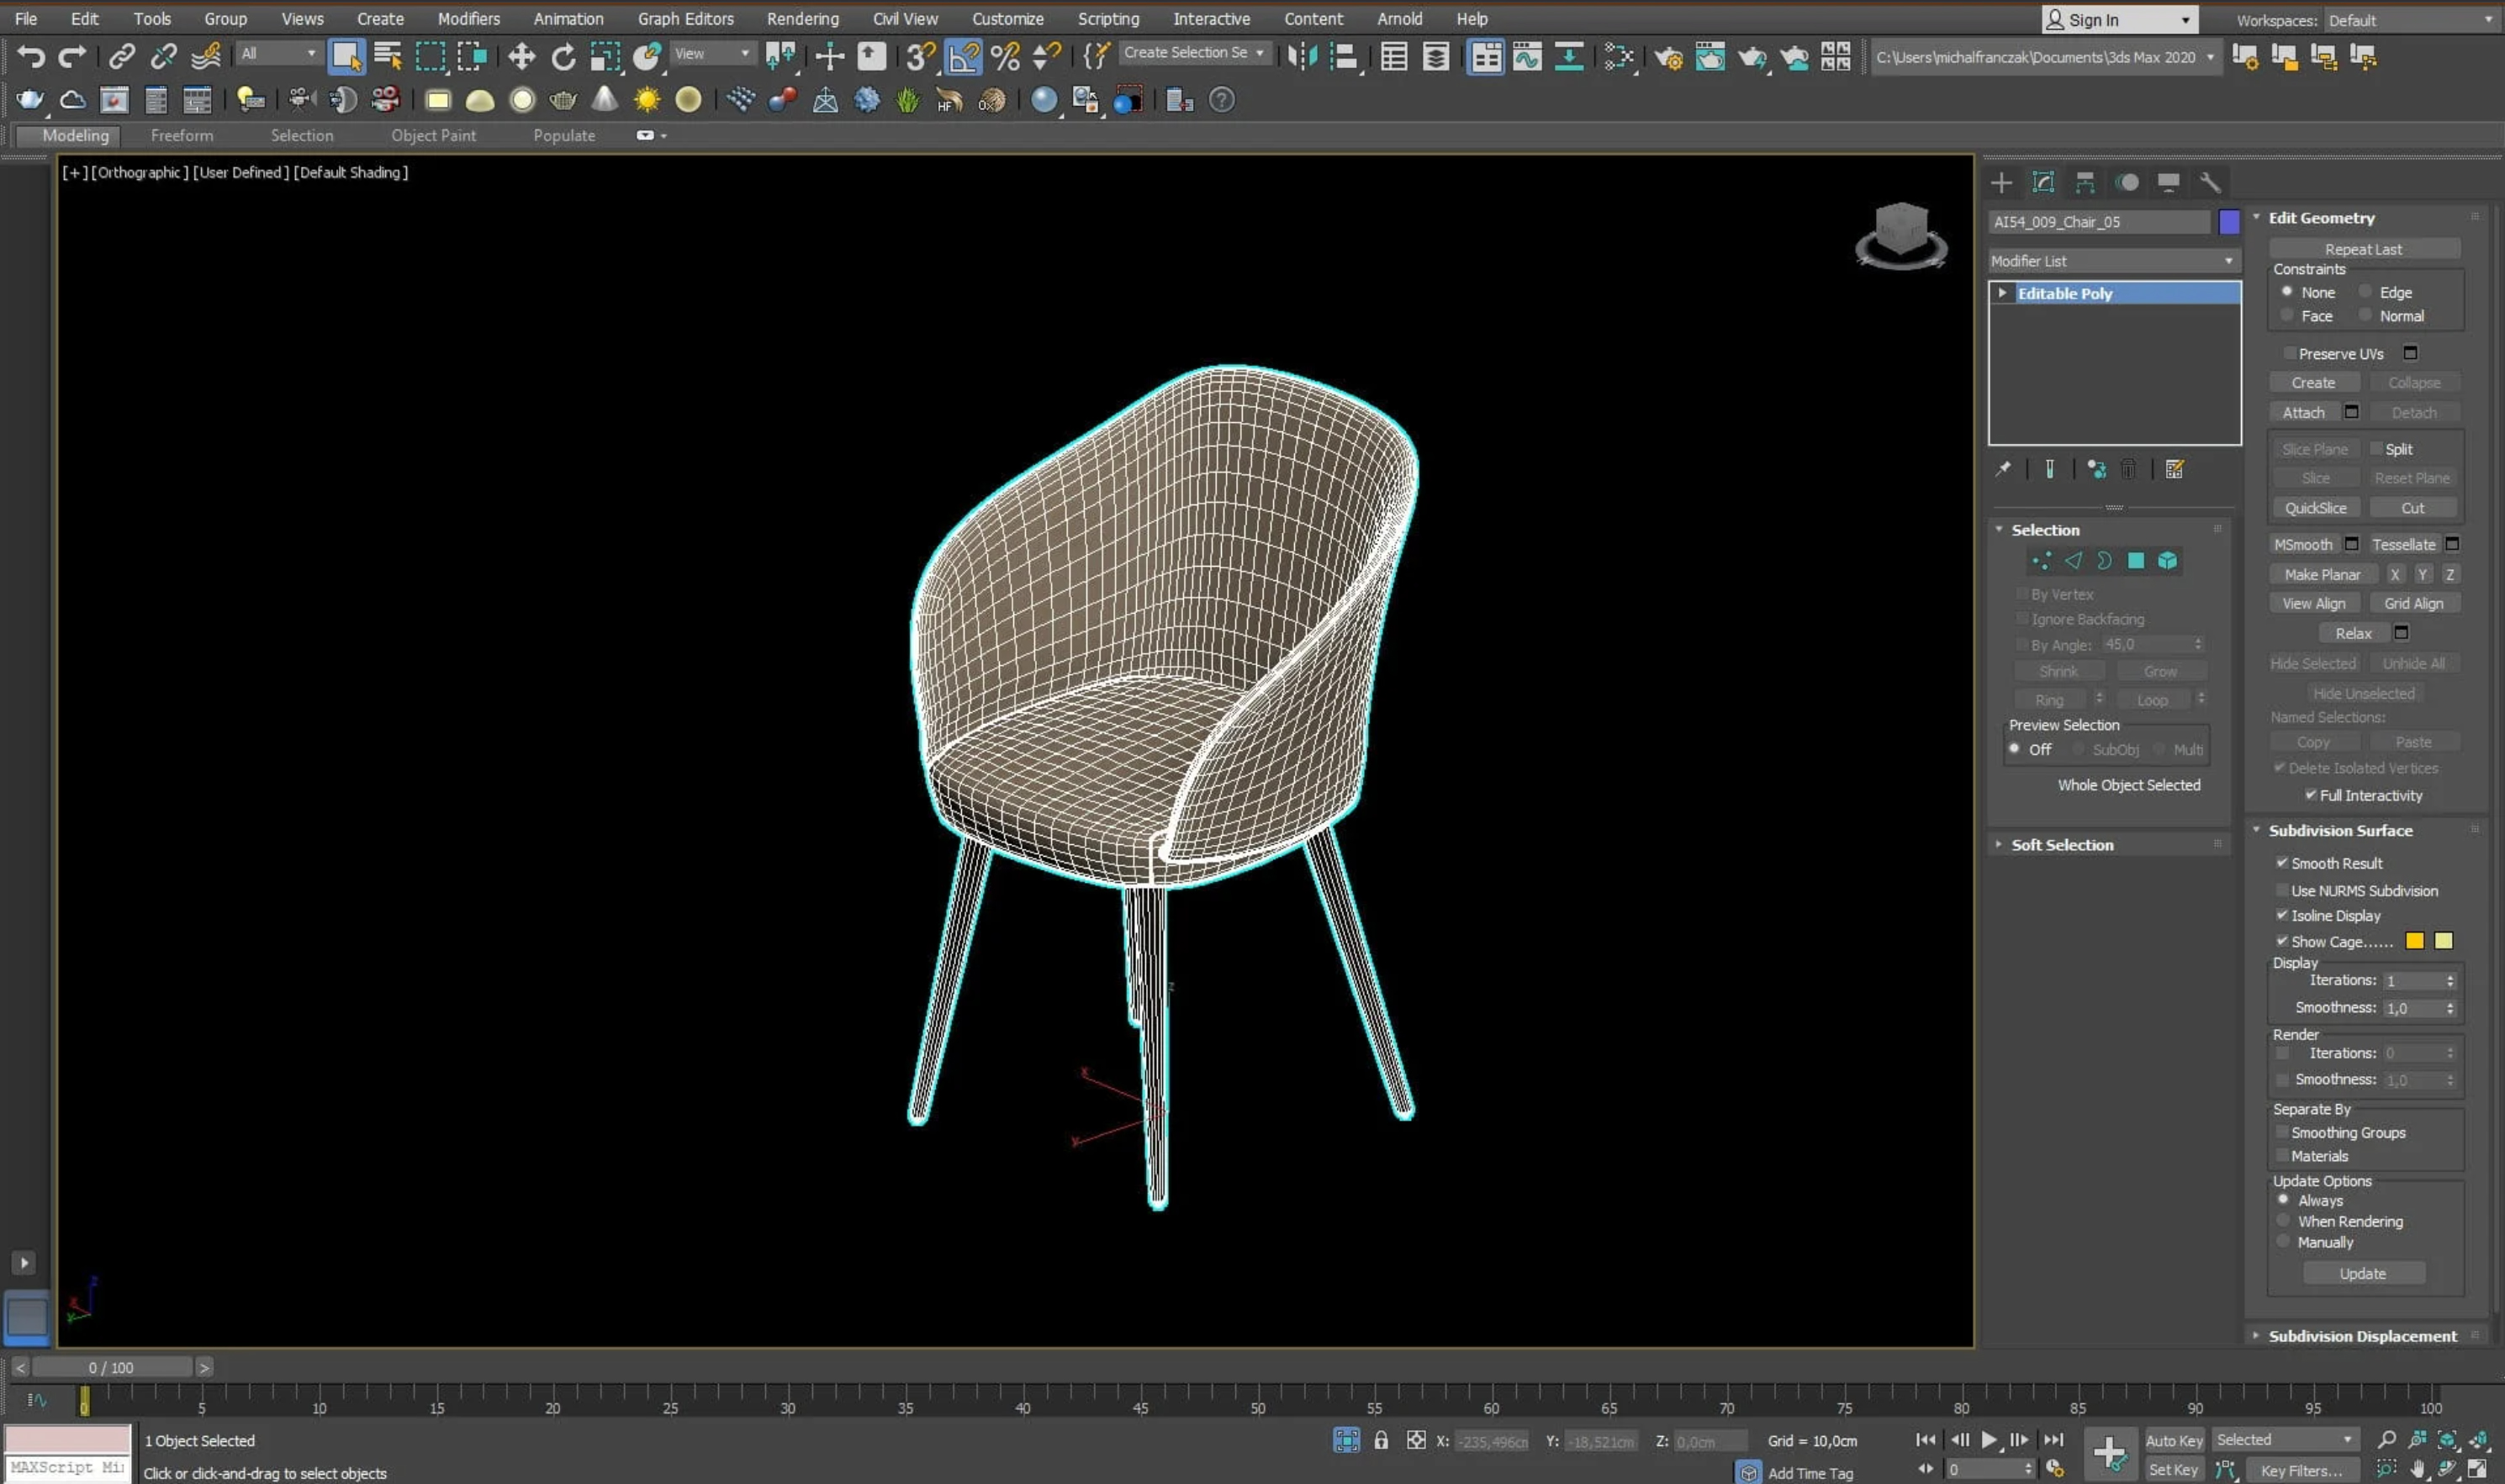Open the Hierarchy command panel tab
Image resolution: width=2505 pixels, height=1484 pixels.
[2085, 182]
